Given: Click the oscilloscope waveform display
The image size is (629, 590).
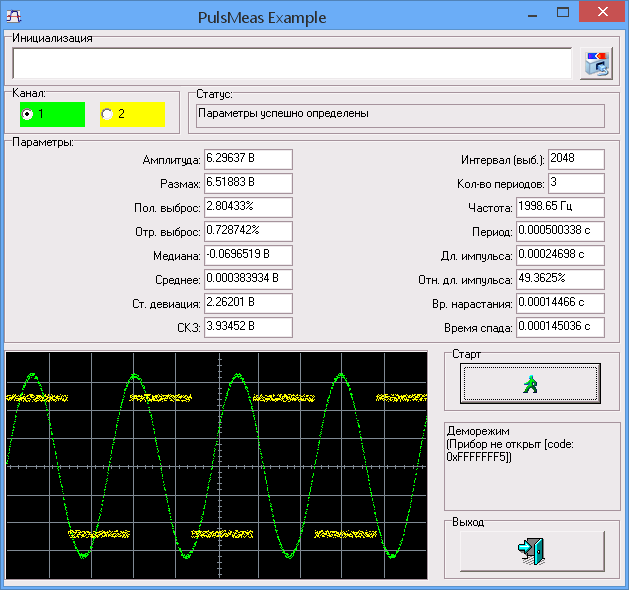Looking at the screenshot, I should tap(215, 464).
